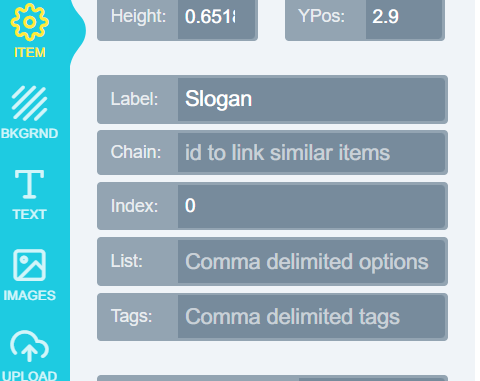Select the BKGRND diagonal stripes icon

29,103
